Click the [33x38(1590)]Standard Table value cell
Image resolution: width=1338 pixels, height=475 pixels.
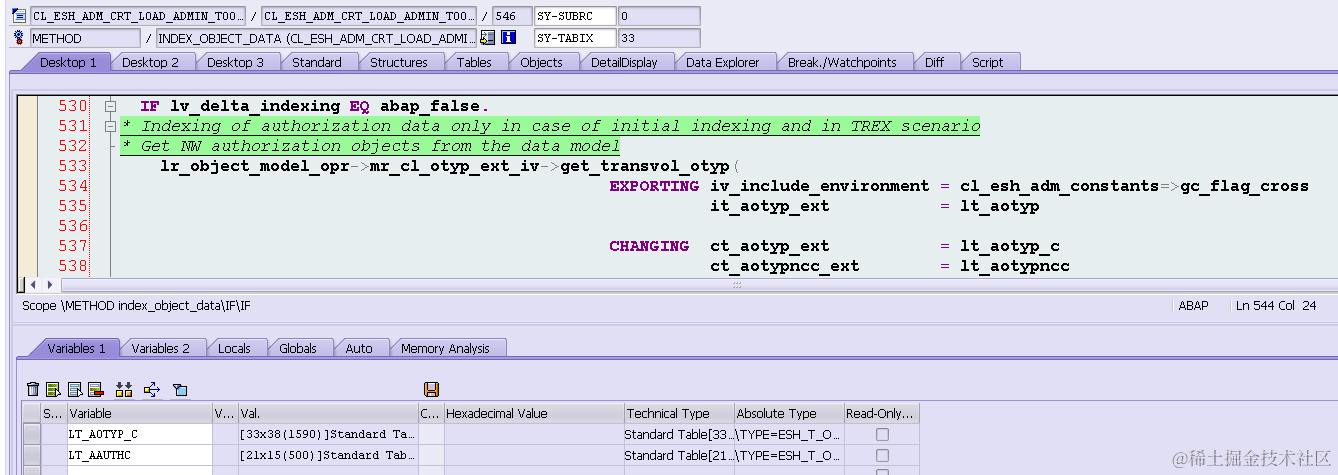tap(328, 434)
